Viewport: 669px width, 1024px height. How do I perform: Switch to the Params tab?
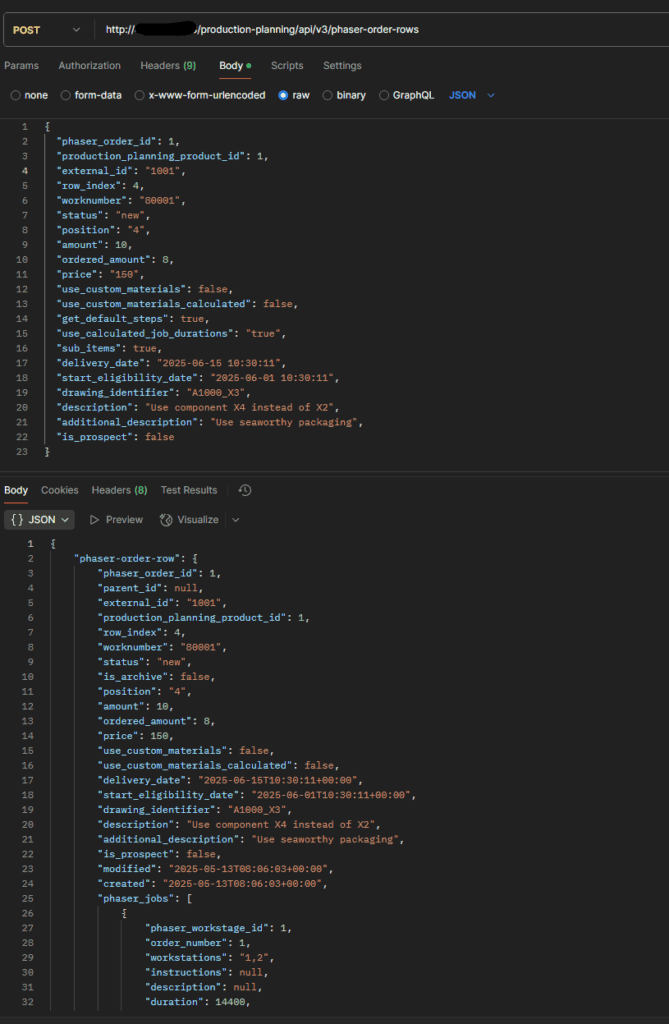22,66
